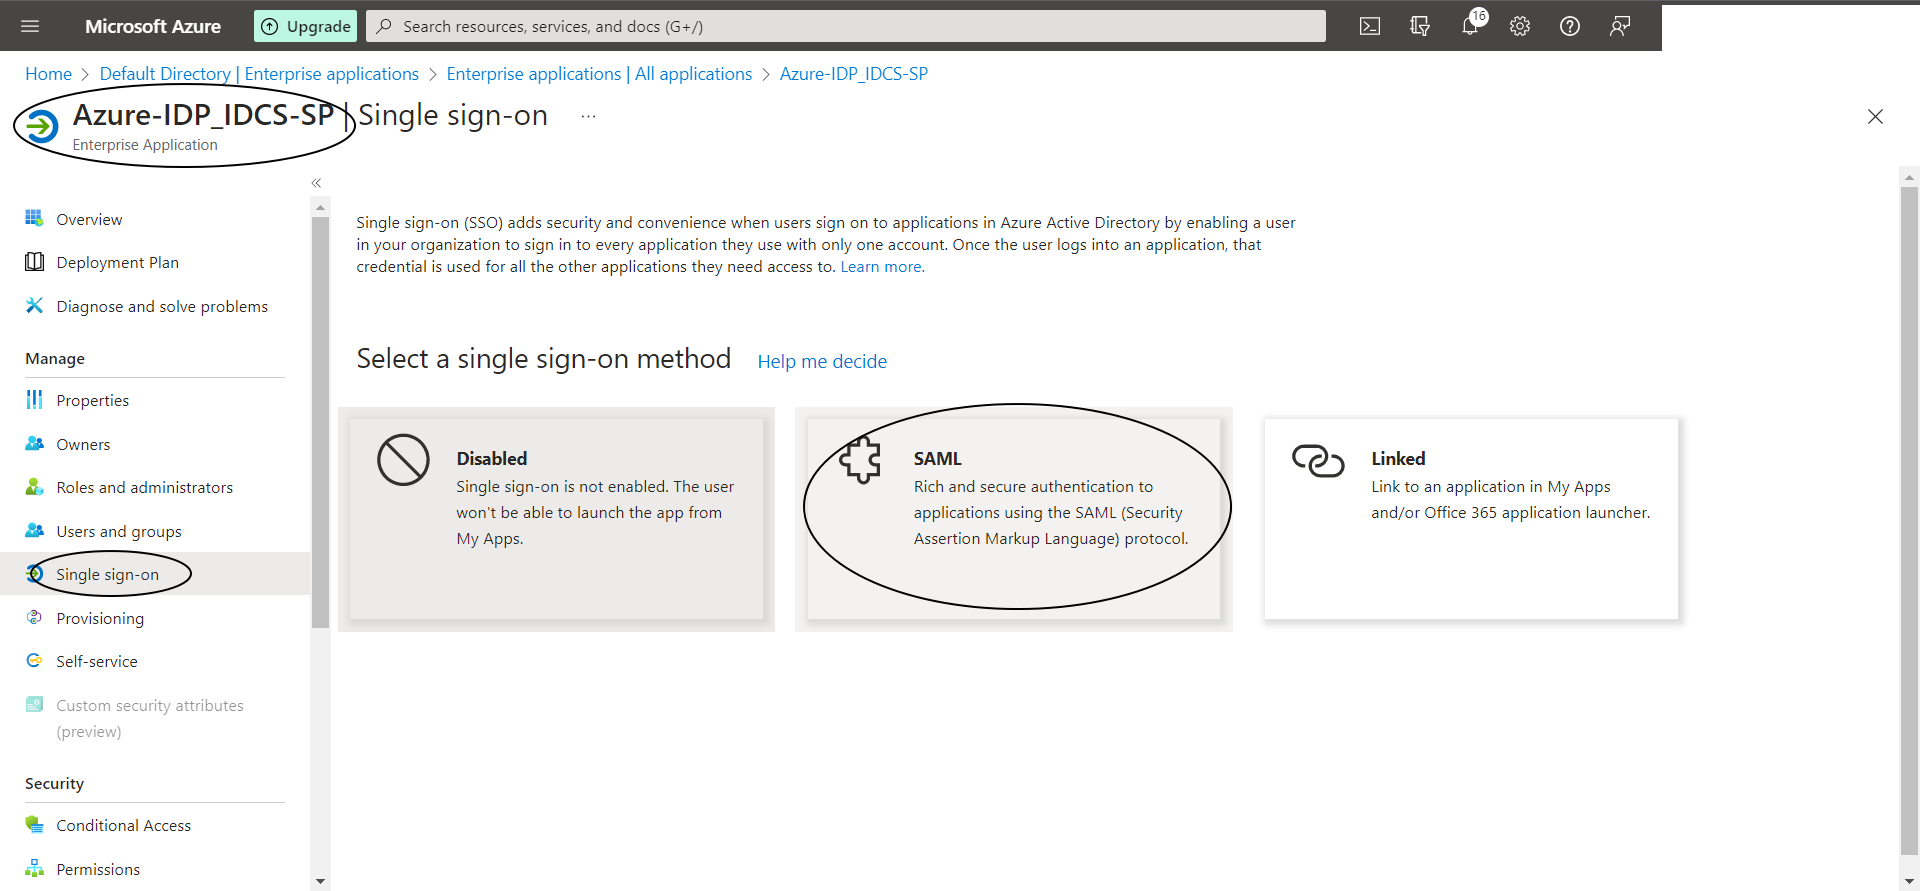The height and width of the screenshot is (891, 1920).
Task: Click the side menu scrollbar up arrow
Action: coord(320,208)
